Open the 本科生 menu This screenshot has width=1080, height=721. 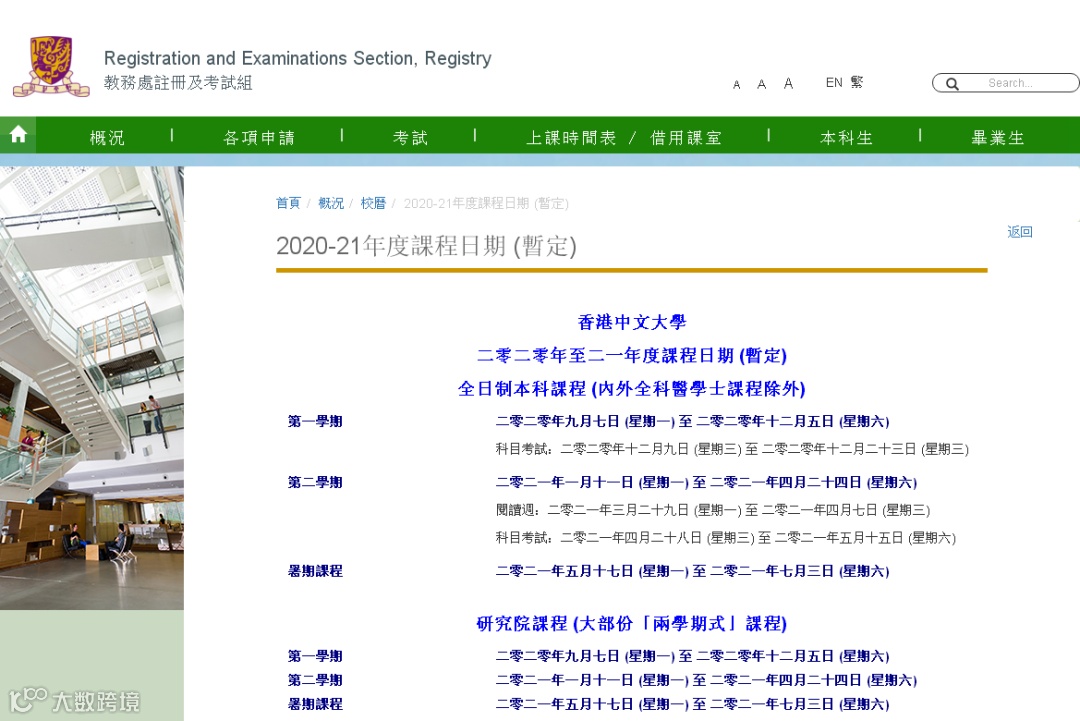click(x=847, y=138)
